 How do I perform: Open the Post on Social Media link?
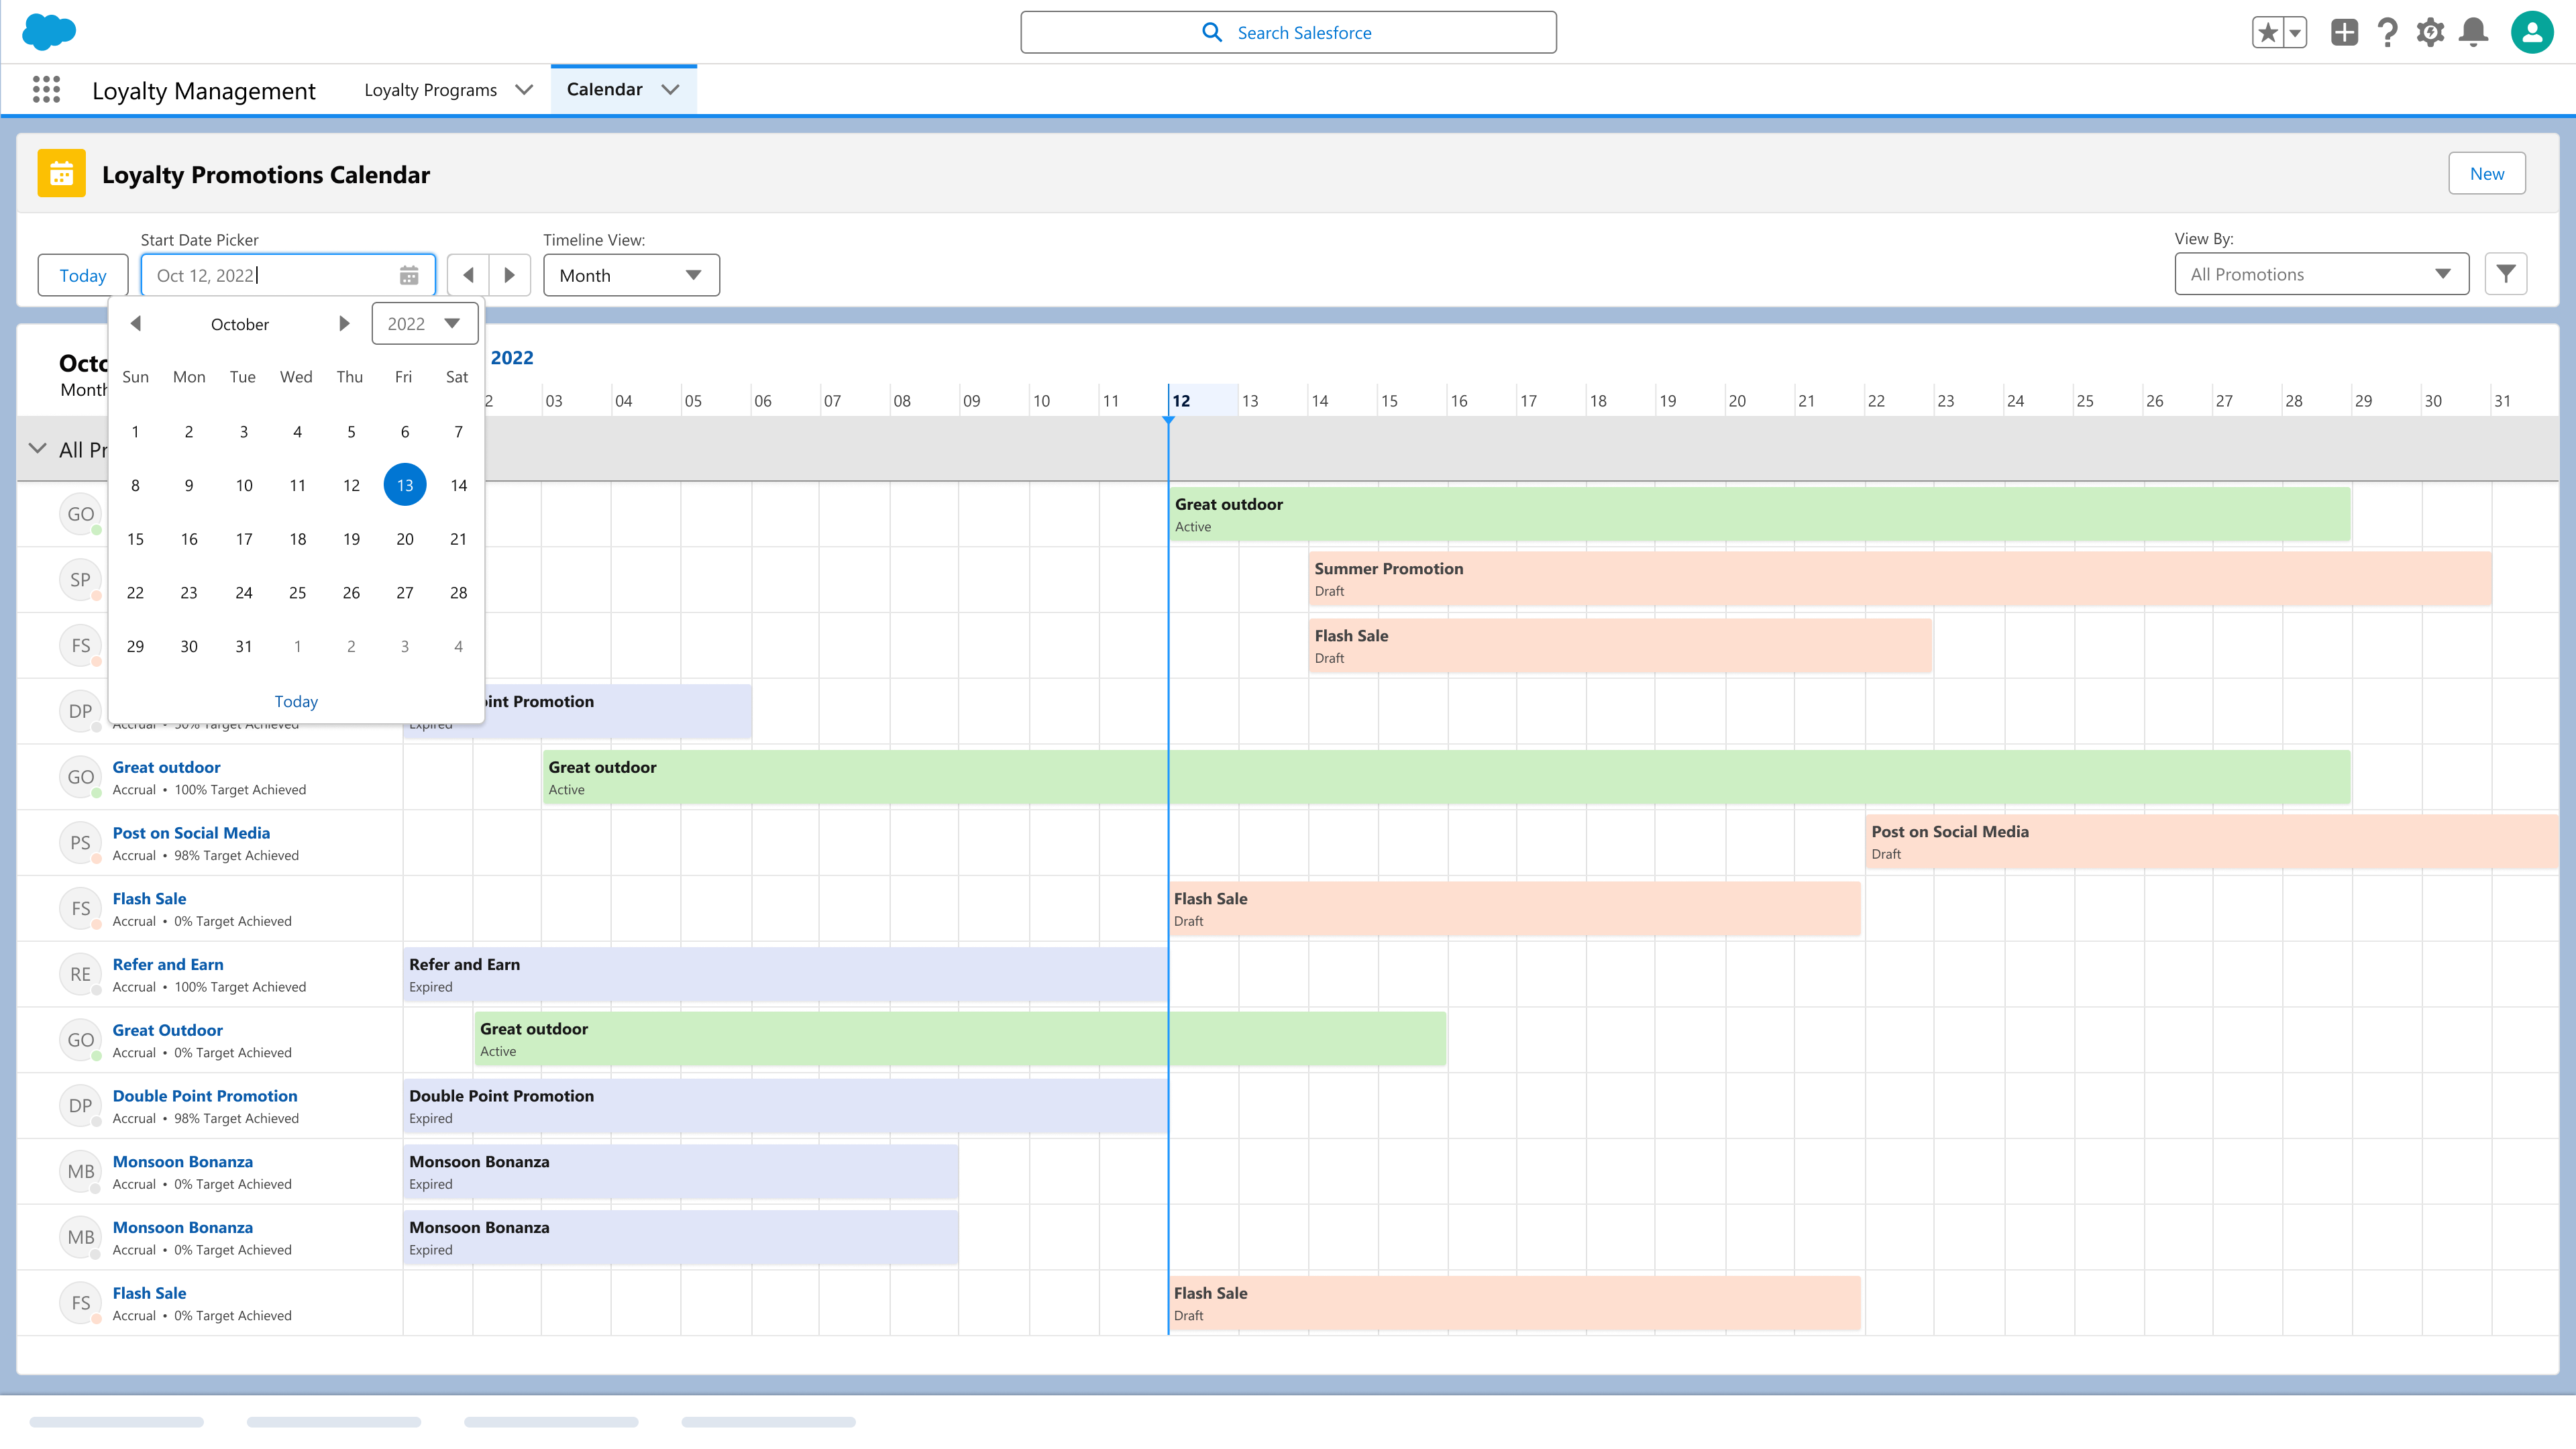point(192,833)
